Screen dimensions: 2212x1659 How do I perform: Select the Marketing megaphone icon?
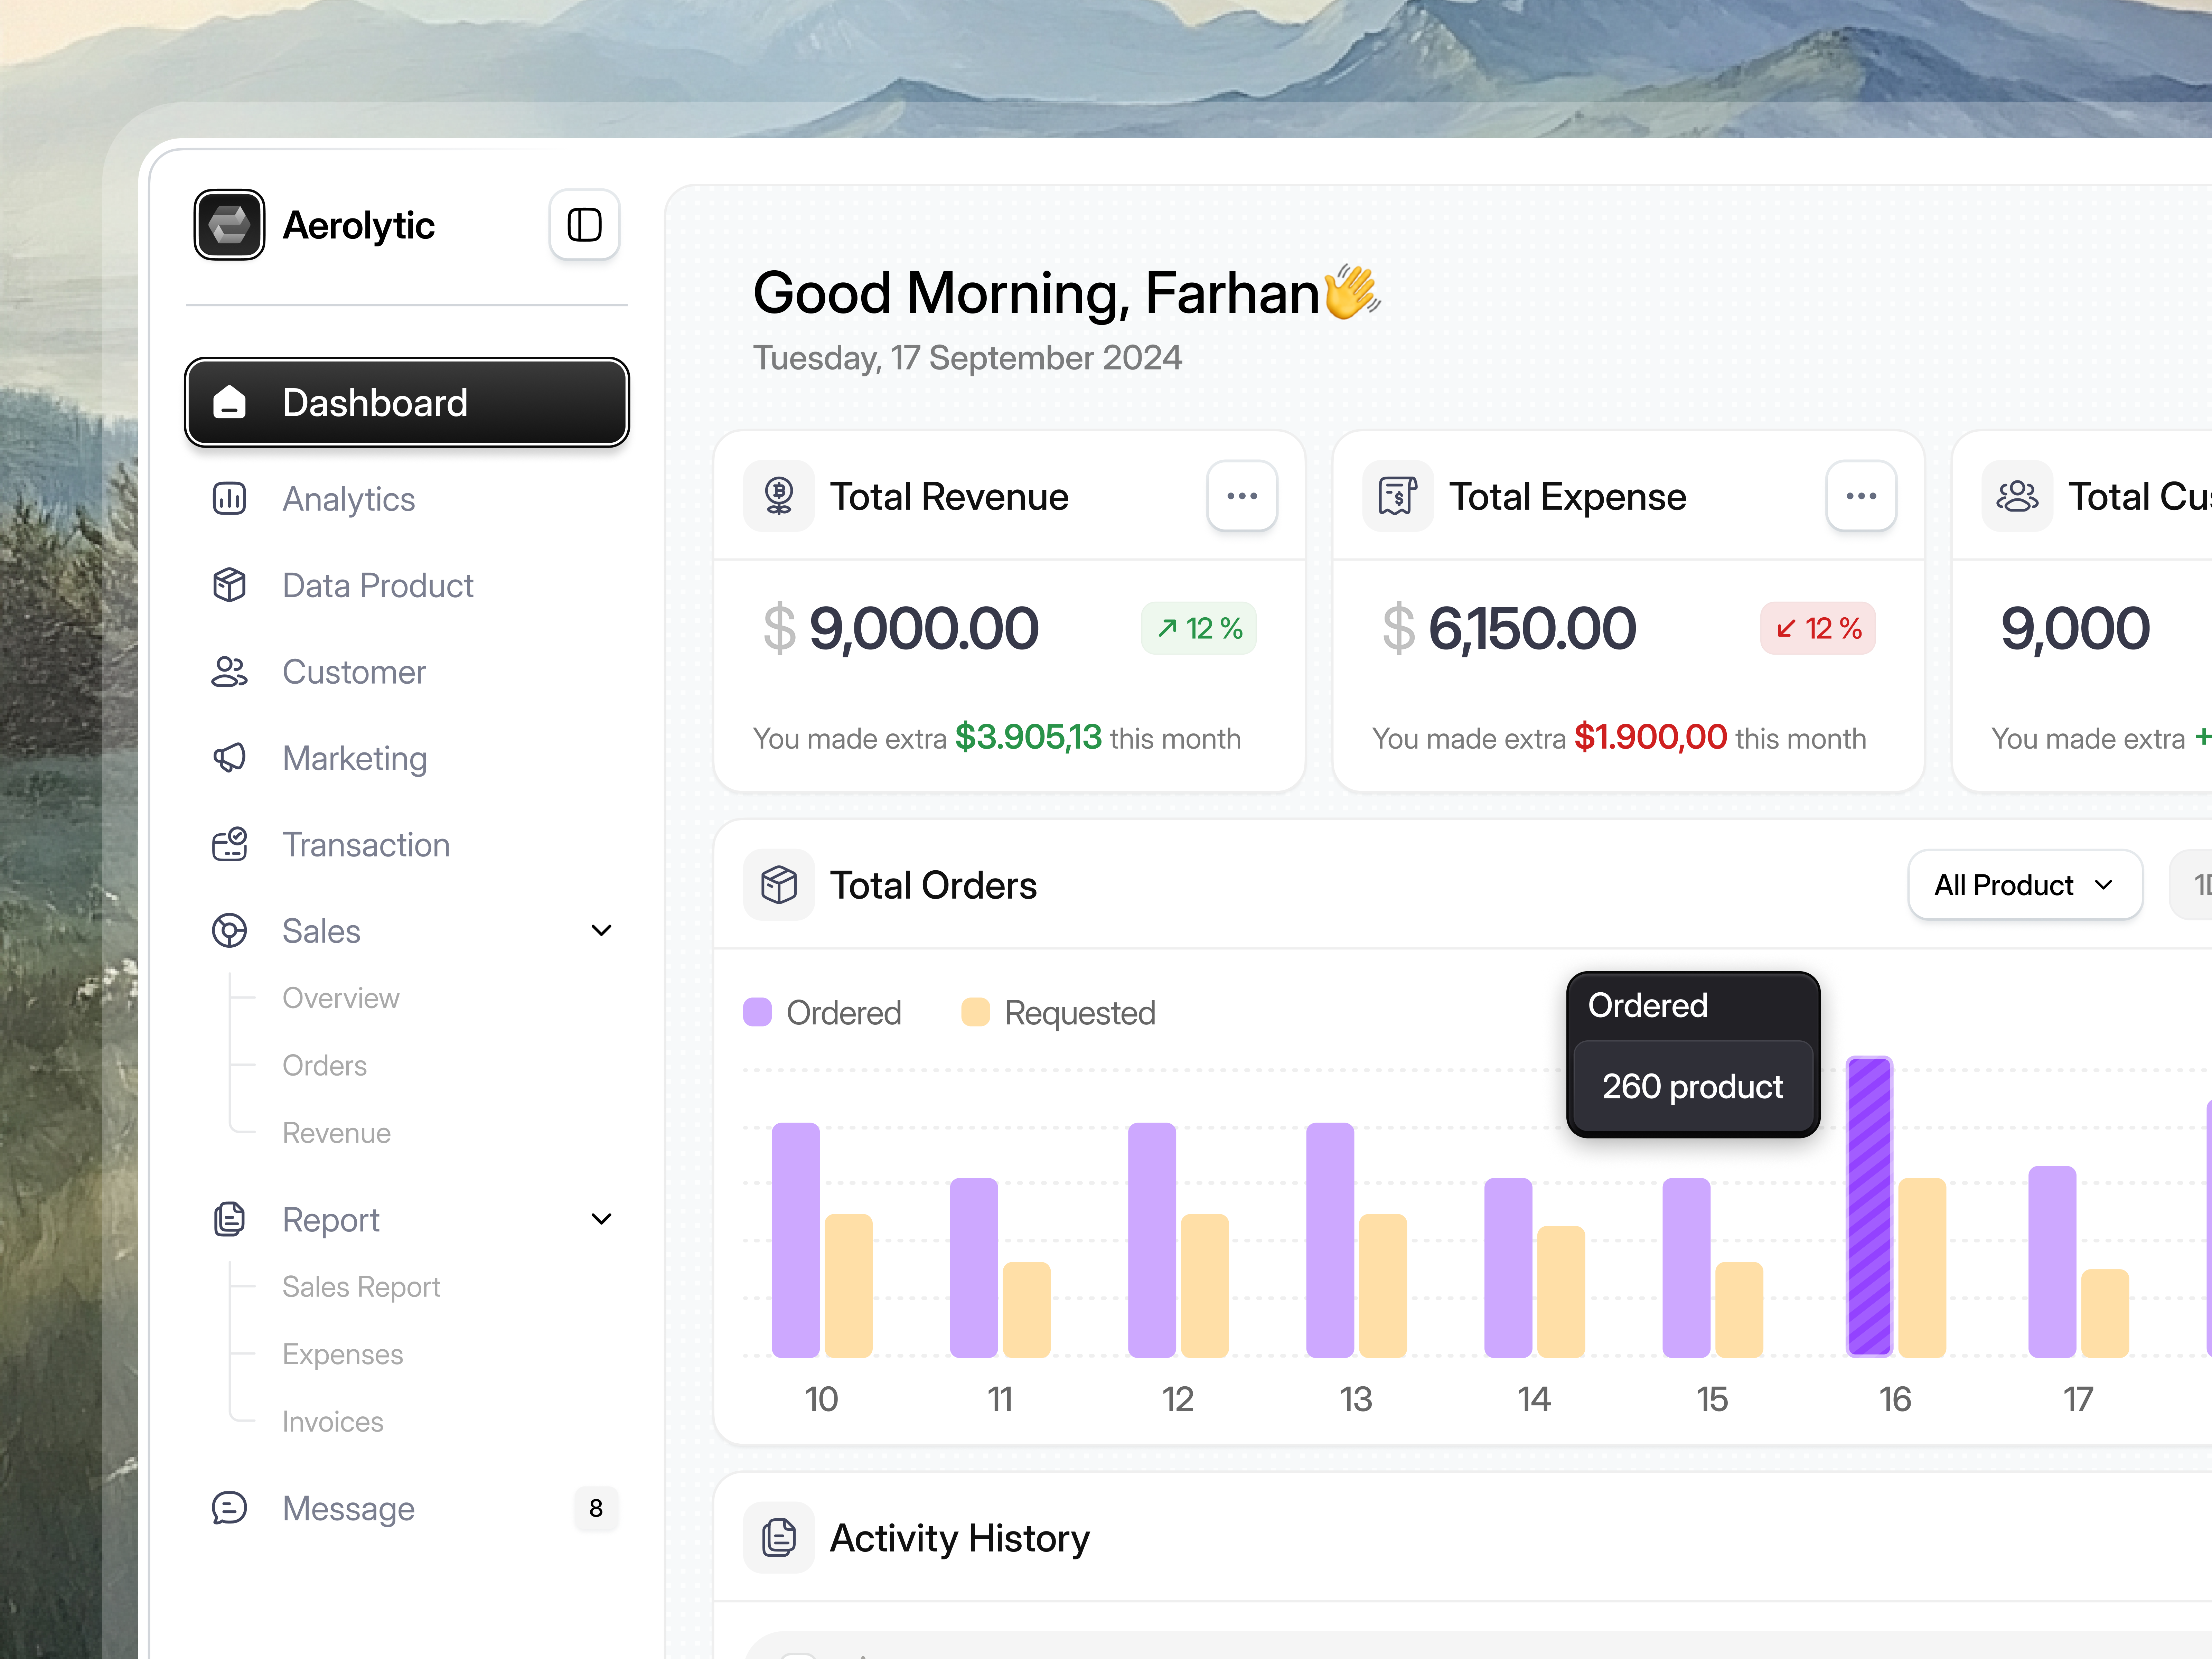[230, 758]
